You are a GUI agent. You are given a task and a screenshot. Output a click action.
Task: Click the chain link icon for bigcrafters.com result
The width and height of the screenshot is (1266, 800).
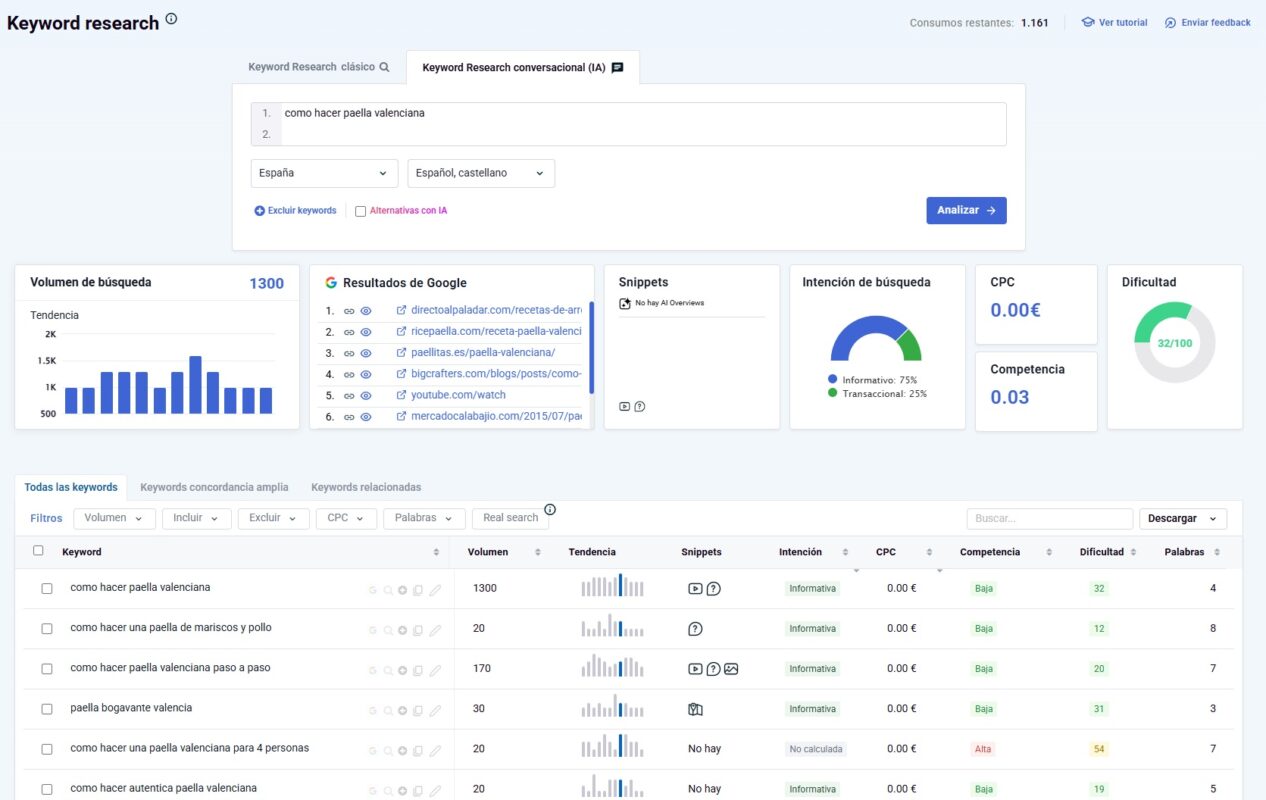point(349,374)
